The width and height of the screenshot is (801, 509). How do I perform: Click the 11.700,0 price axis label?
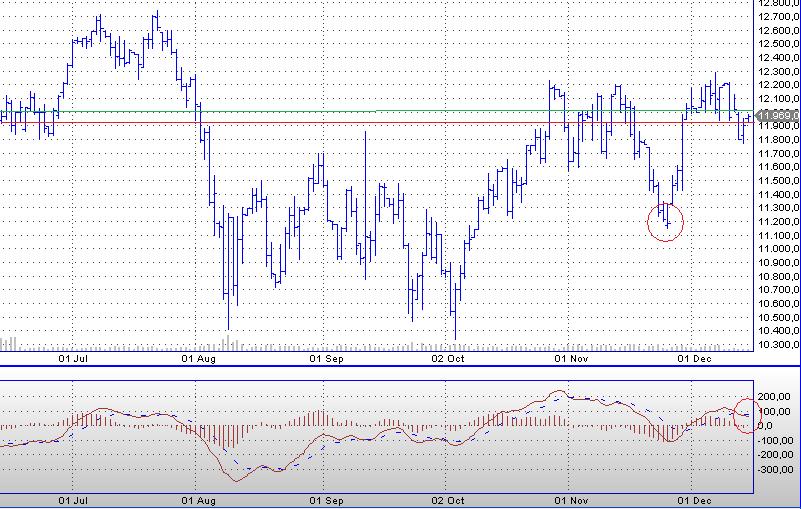click(x=779, y=153)
